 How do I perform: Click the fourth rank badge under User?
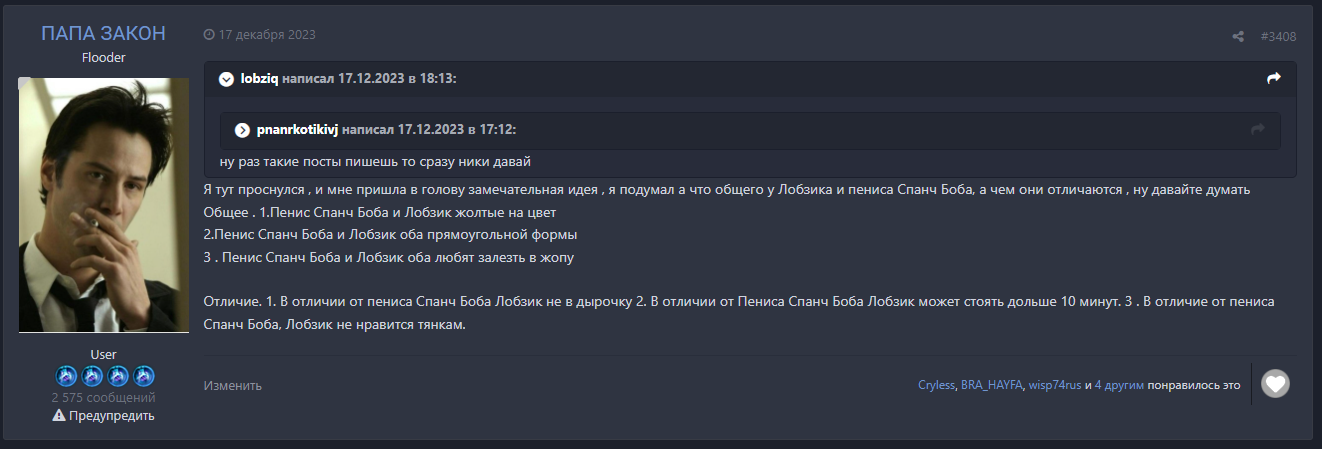(x=144, y=376)
